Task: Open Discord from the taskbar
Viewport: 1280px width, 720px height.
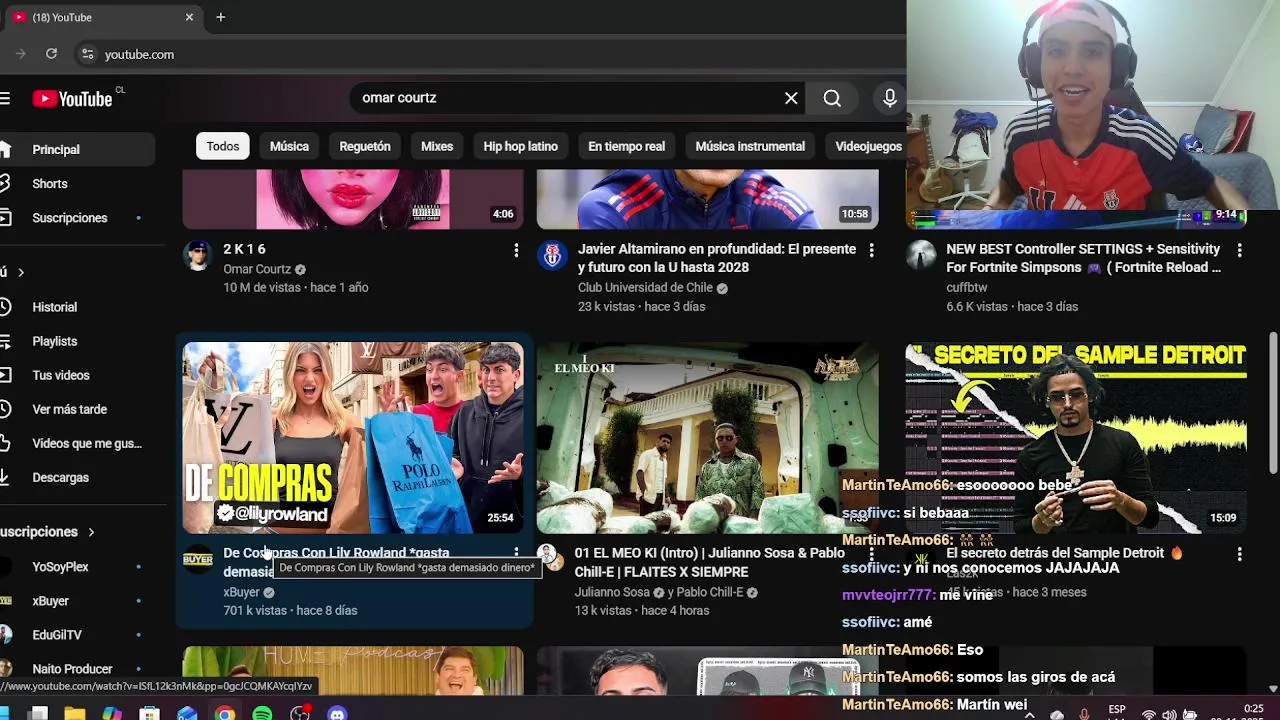Action: click(337, 713)
